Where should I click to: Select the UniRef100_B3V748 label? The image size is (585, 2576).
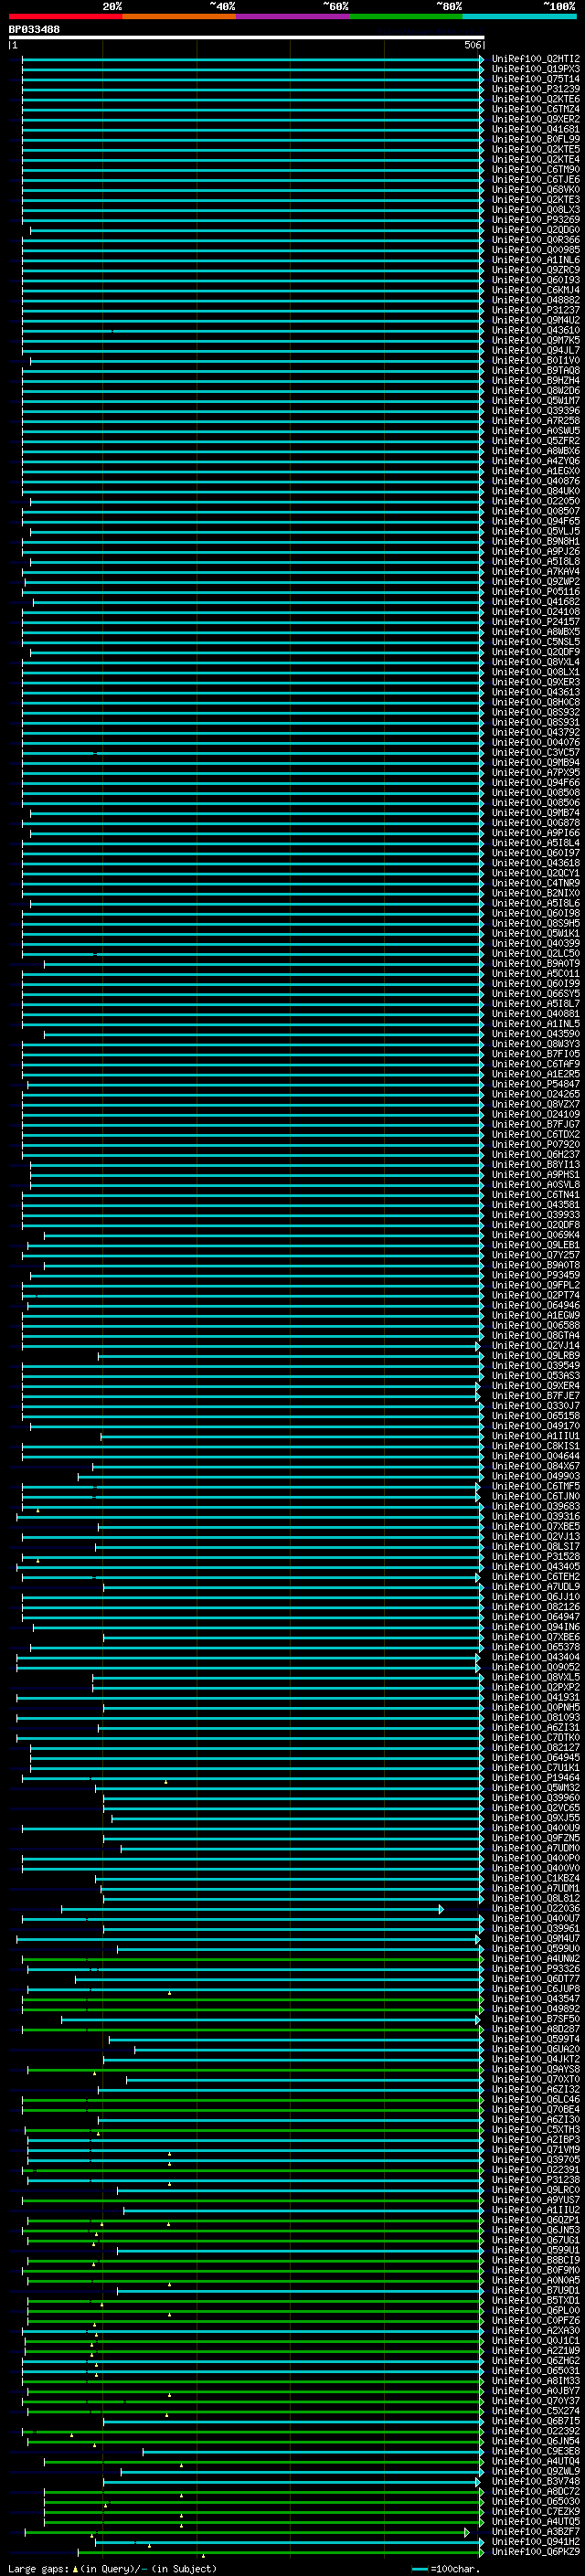(x=536, y=2481)
